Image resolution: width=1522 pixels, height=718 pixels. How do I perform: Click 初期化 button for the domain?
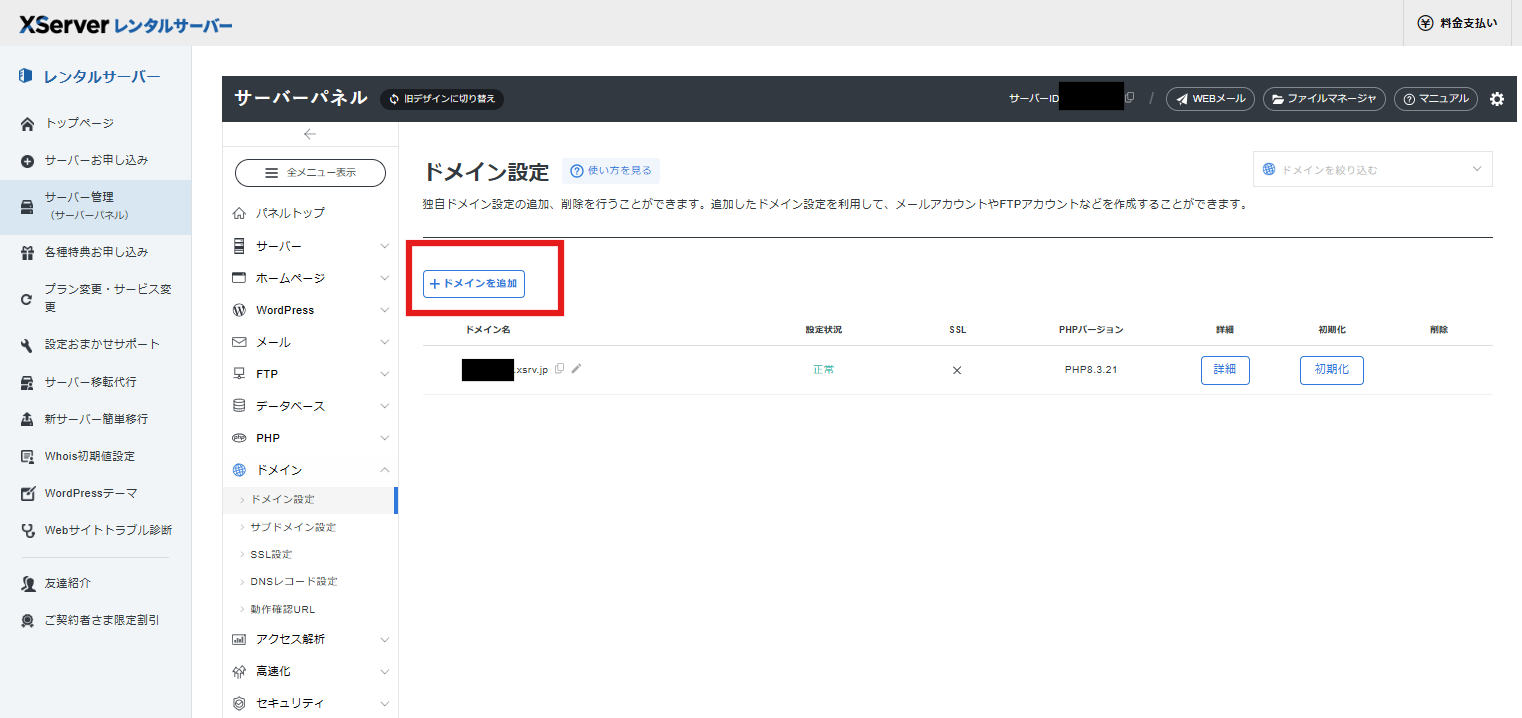(x=1331, y=370)
